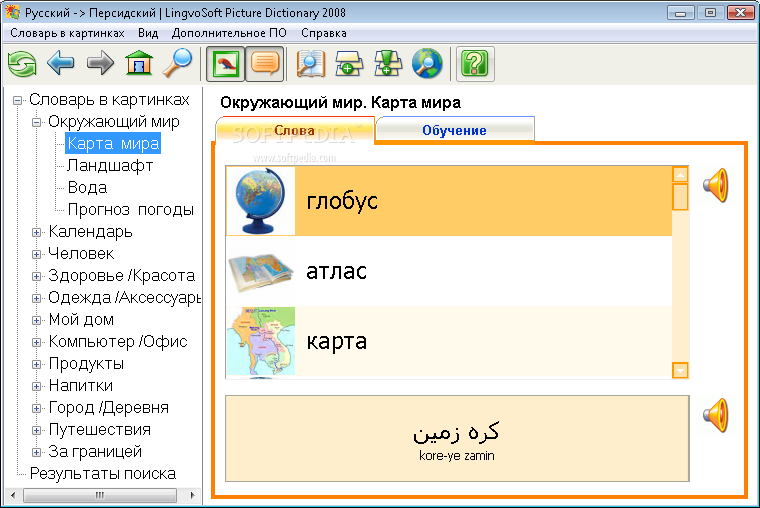The width and height of the screenshot is (760, 508).
Task: Expand the Здоровье /Красота category
Action: (36, 276)
